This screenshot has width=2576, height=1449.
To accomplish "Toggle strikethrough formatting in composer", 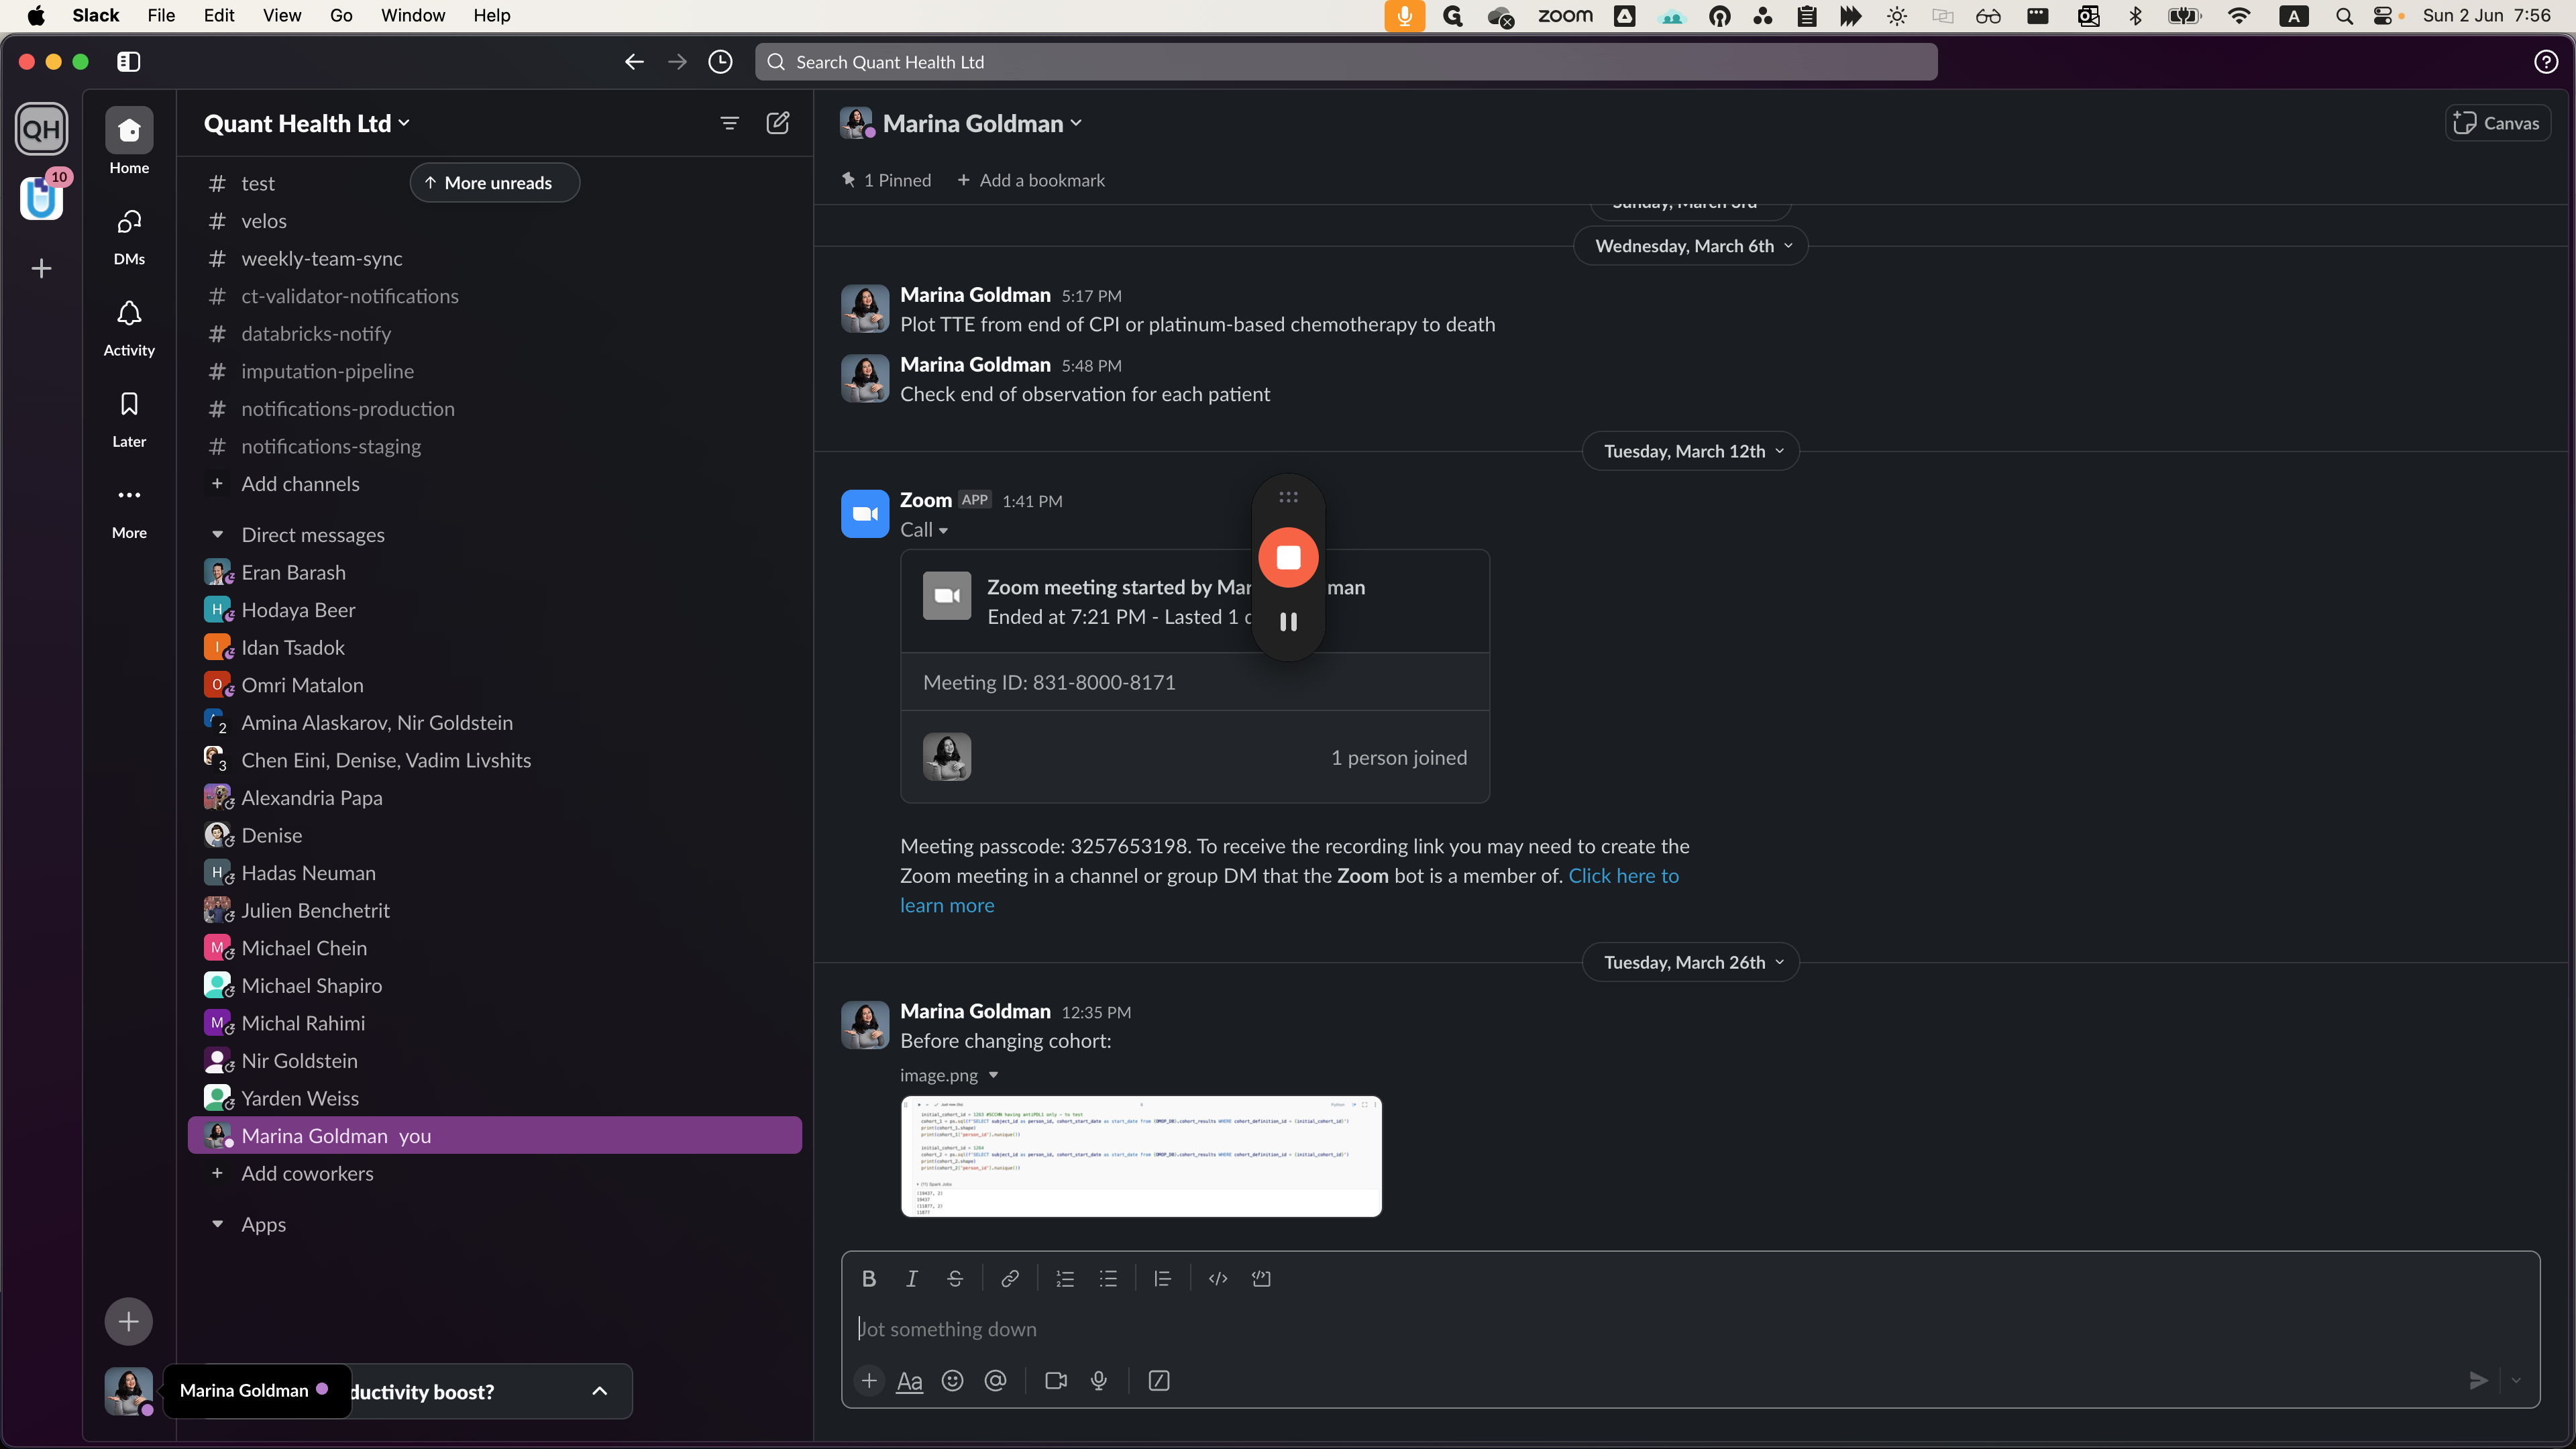I will 955,1278.
